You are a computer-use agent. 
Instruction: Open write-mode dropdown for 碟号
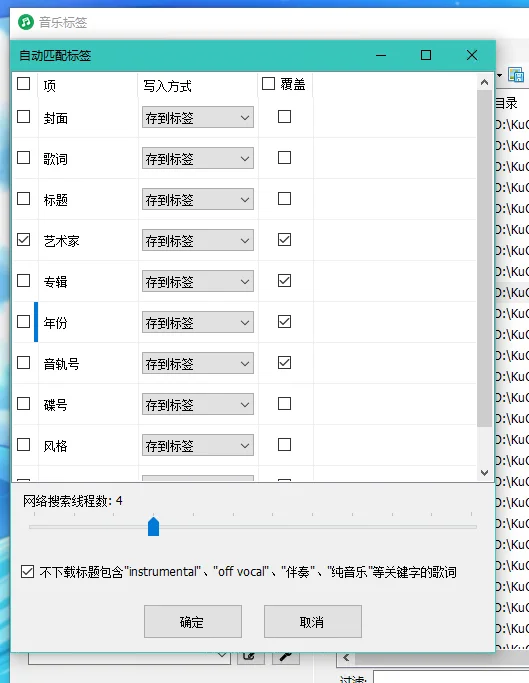(198, 404)
